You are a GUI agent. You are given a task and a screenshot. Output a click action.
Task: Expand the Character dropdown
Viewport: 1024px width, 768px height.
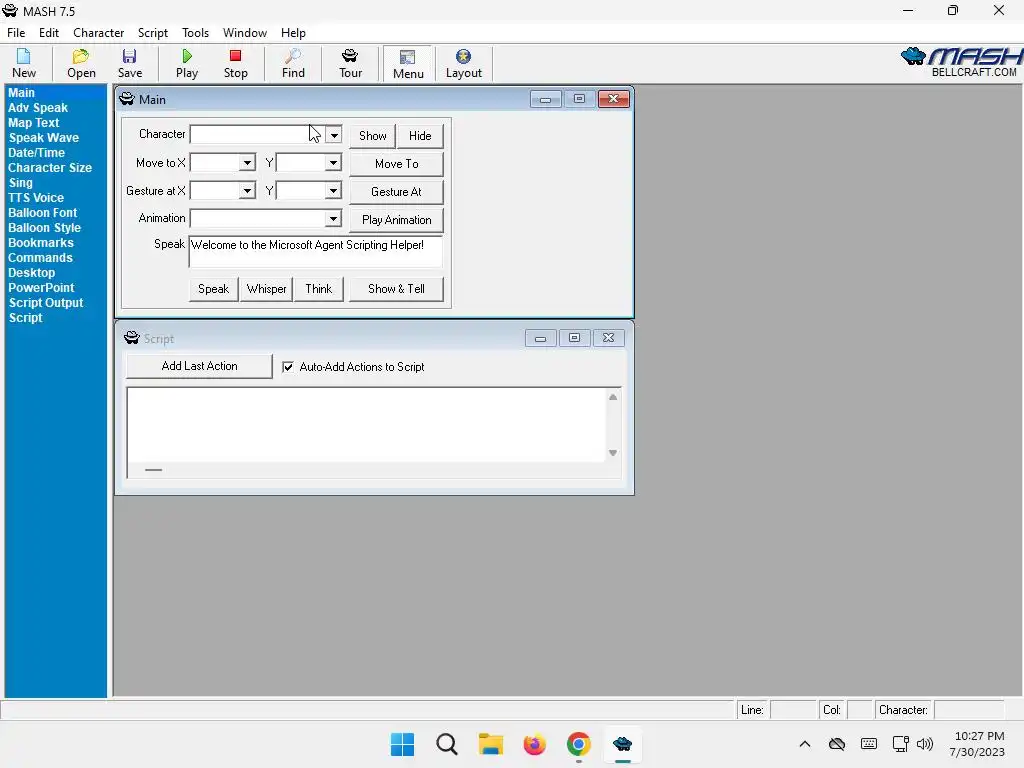[334, 135]
